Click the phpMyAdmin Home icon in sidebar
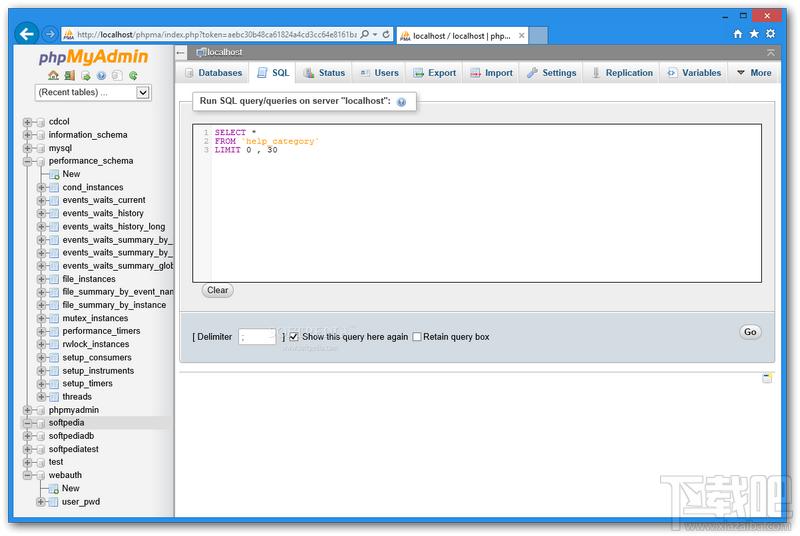The height and width of the screenshot is (536, 800). [53, 75]
